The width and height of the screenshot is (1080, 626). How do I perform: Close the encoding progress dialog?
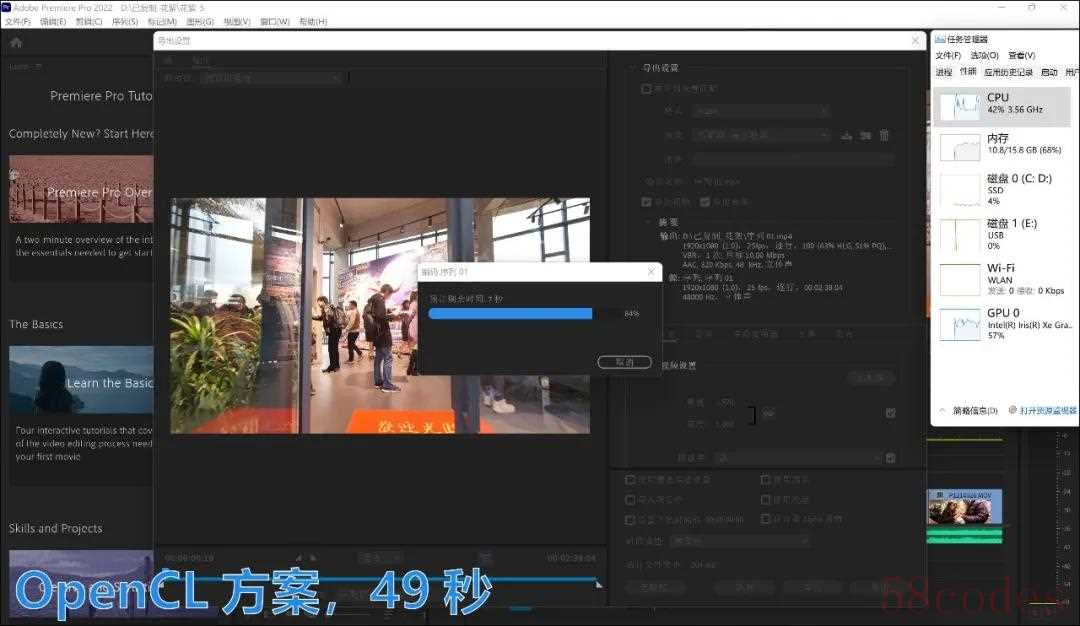(652, 271)
